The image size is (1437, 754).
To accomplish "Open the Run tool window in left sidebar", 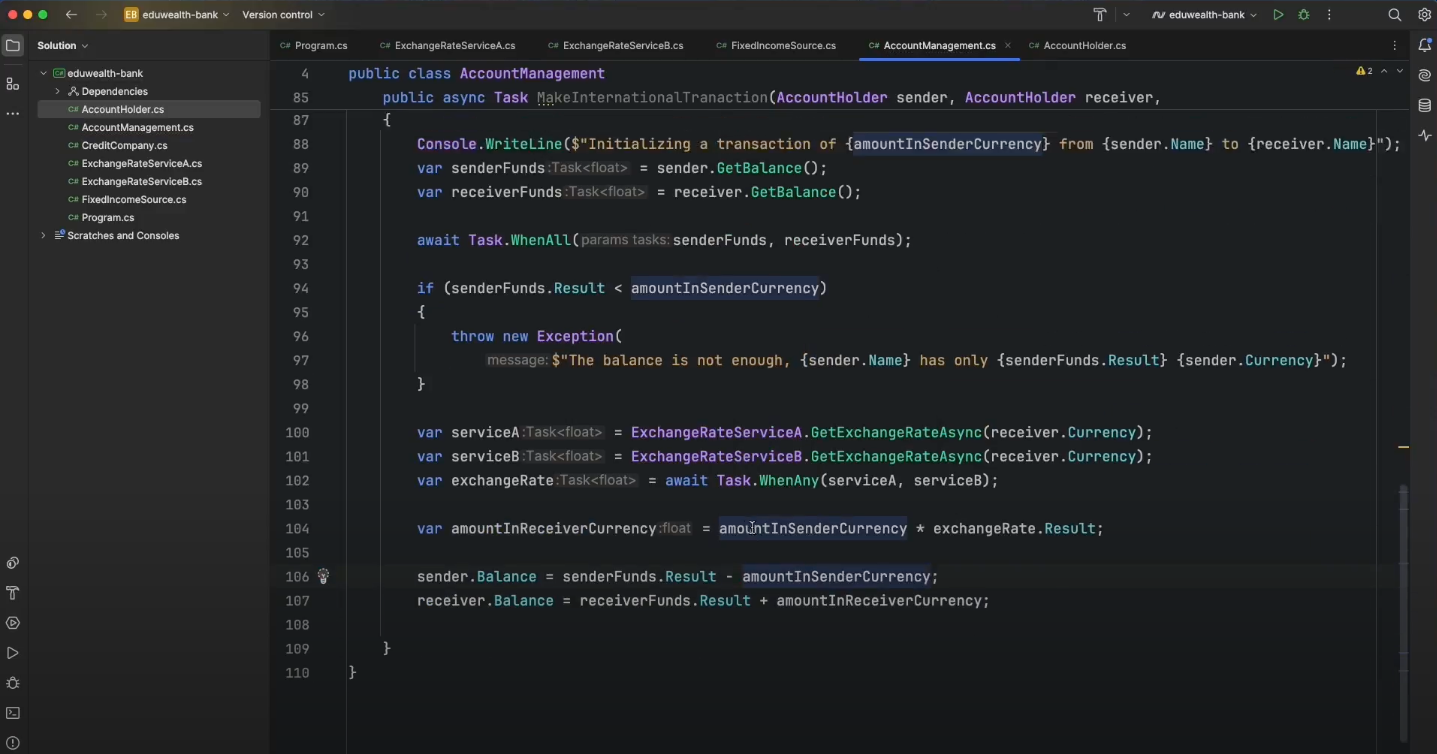I will coord(13,653).
